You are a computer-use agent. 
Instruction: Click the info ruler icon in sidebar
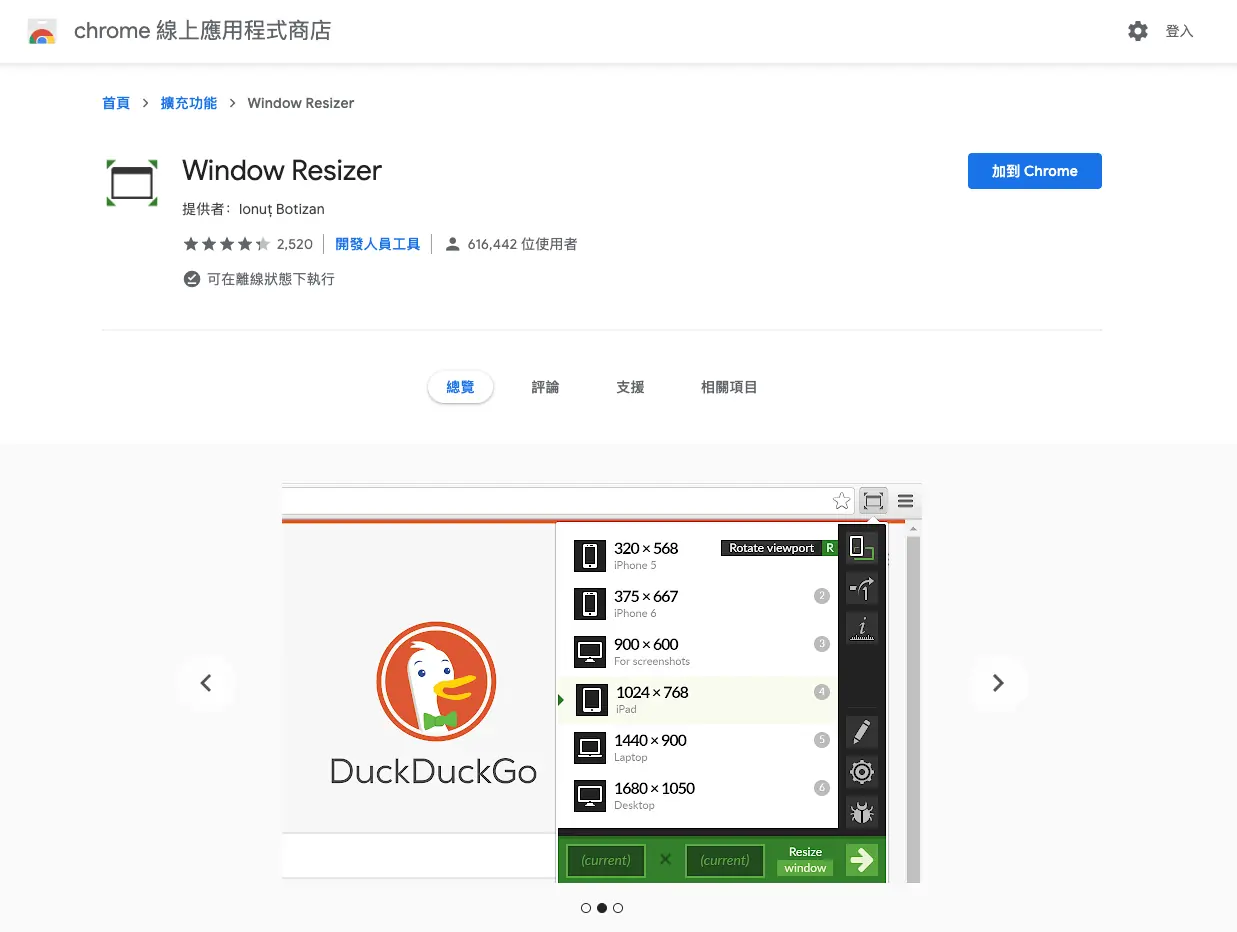click(861, 628)
